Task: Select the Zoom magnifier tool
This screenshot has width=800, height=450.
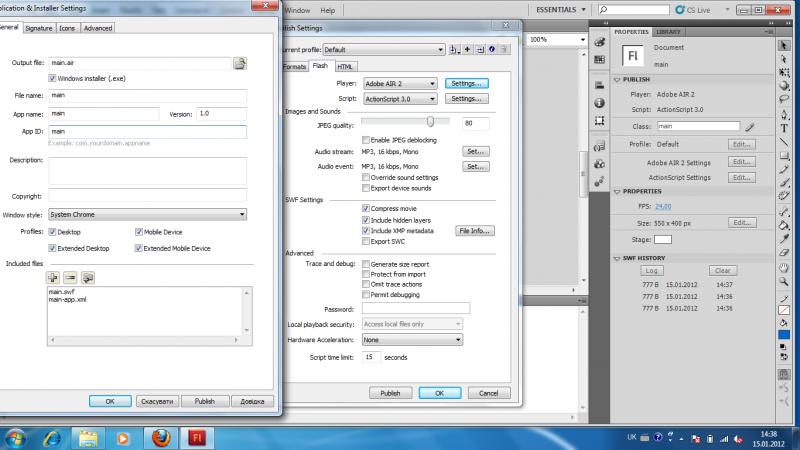Action: [784, 282]
